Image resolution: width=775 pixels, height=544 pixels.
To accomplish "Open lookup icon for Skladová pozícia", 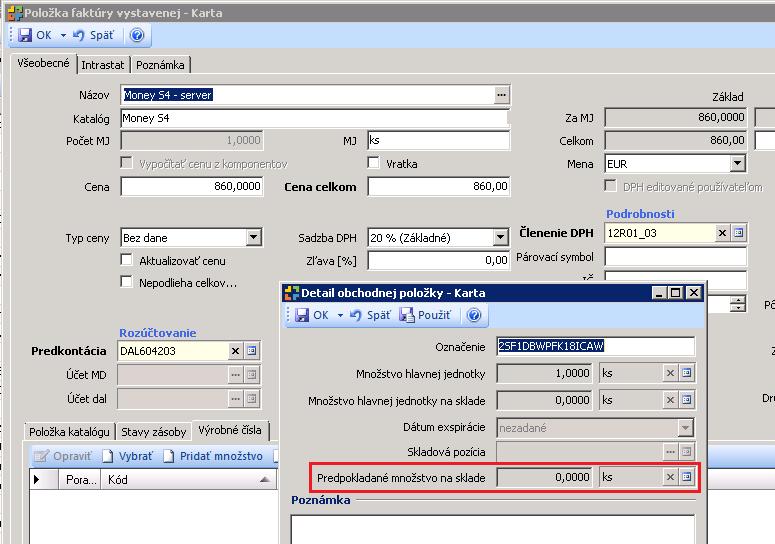I will pos(687,451).
